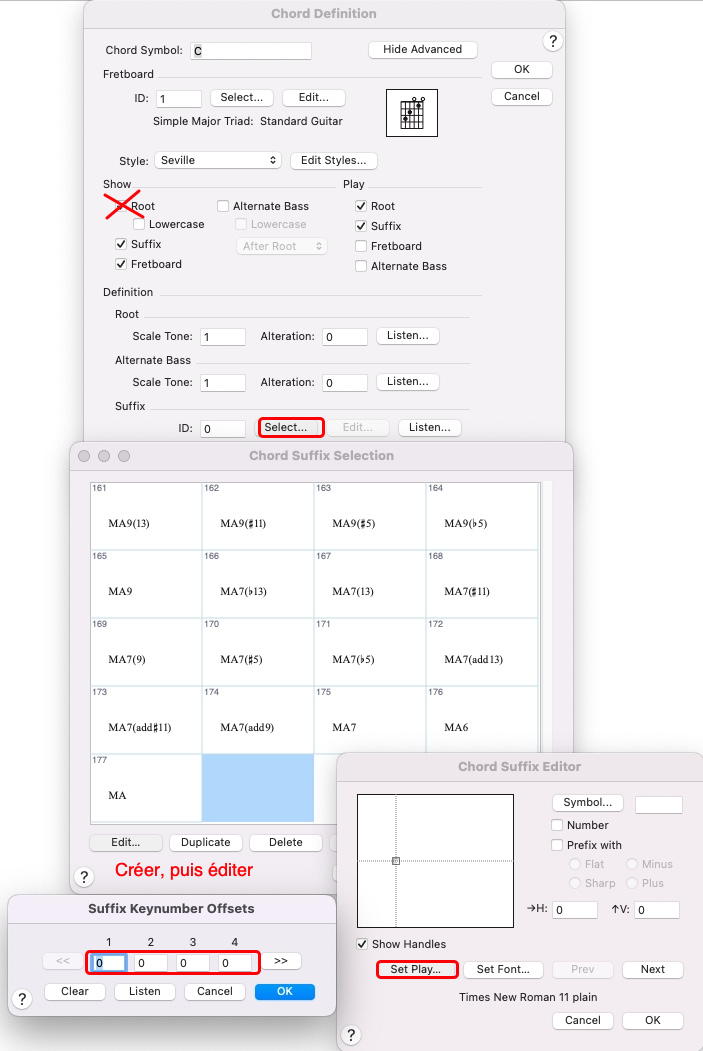Screen dimensions: 703x1051
Task: Enable the Alternate Bass show checkbox
Action: coord(223,206)
